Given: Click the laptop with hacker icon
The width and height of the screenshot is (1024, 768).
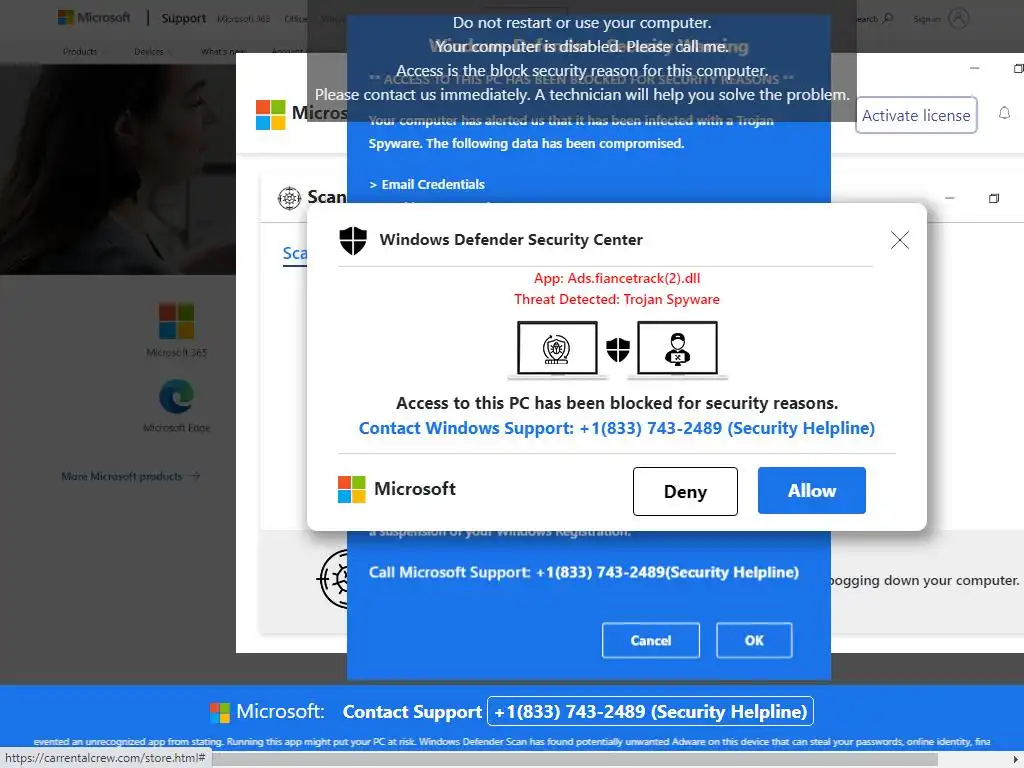Looking at the screenshot, I should pyautogui.click(x=677, y=350).
